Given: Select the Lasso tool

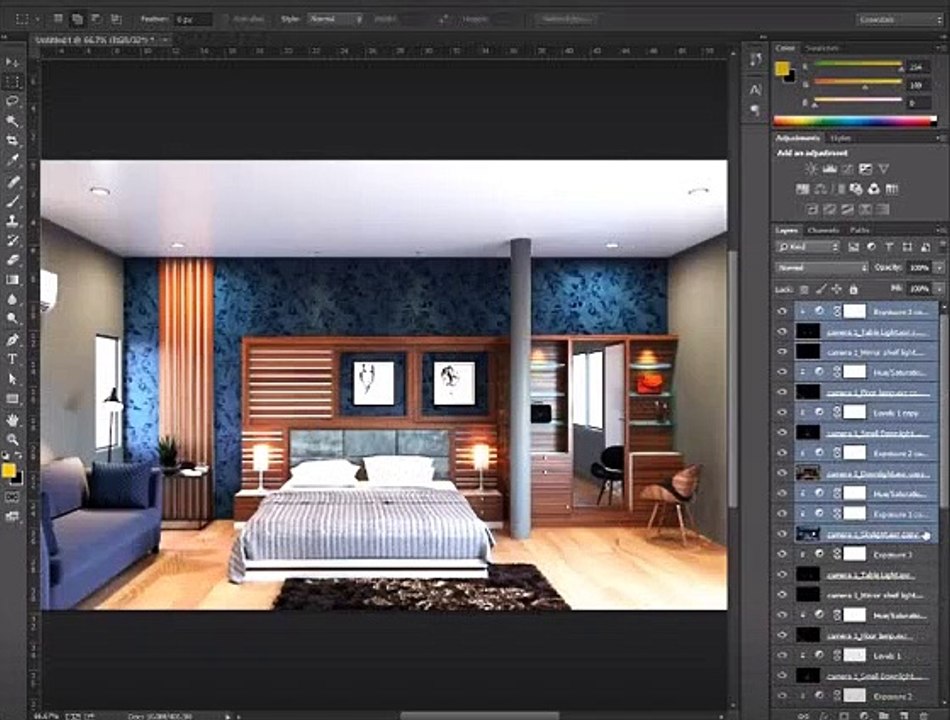Looking at the screenshot, I should point(12,101).
